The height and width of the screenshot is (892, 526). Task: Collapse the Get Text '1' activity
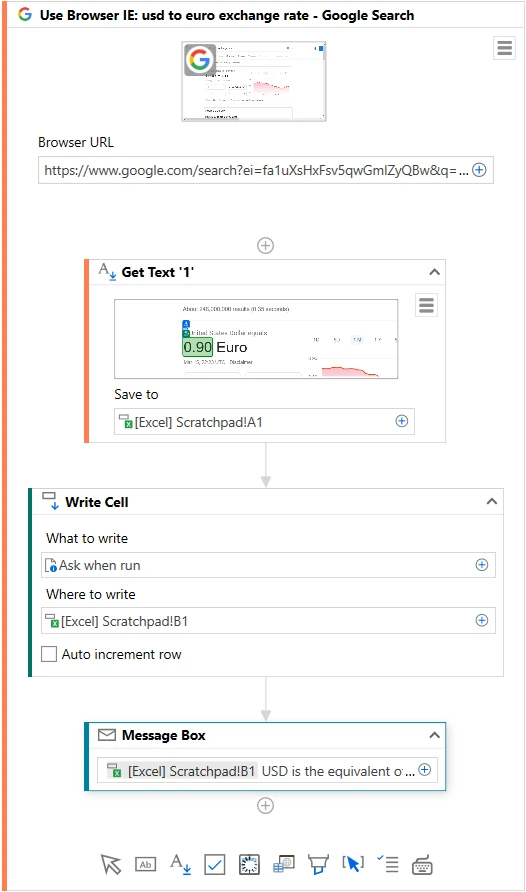434,272
